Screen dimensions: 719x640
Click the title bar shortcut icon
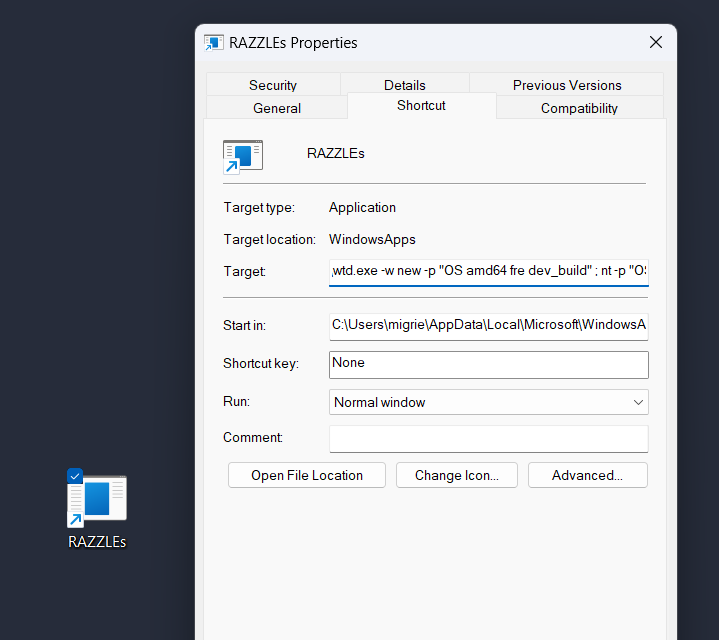(214, 43)
